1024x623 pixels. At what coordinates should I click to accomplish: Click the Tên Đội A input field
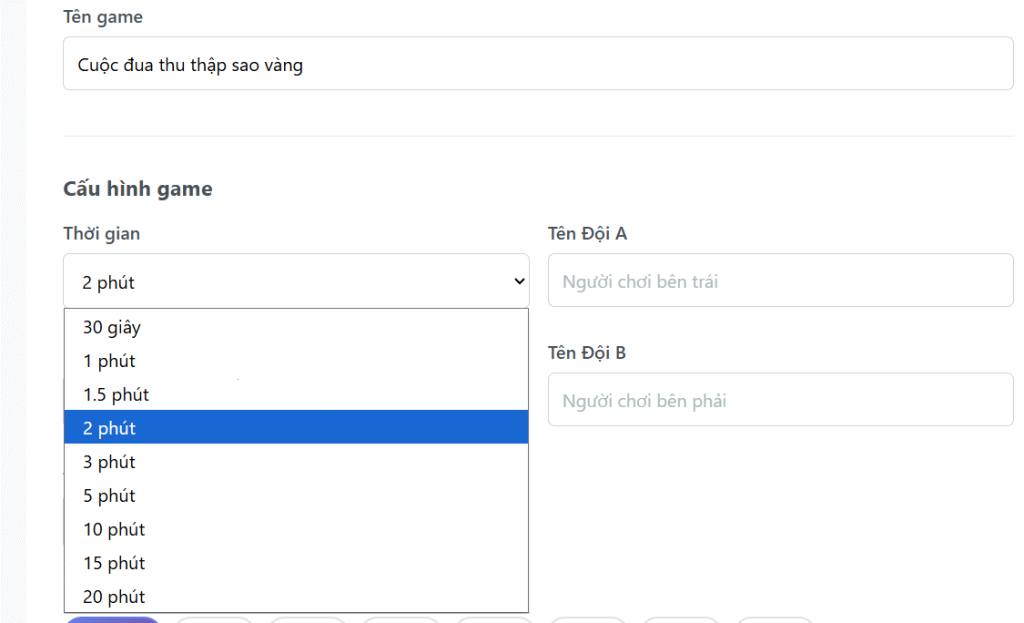click(780, 281)
